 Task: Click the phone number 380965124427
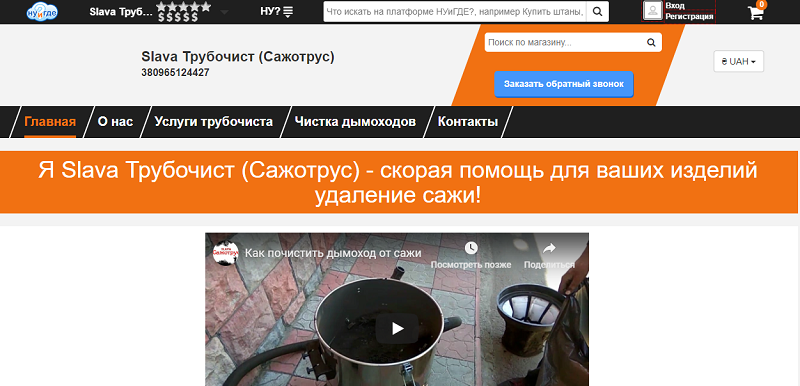[x=175, y=72]
